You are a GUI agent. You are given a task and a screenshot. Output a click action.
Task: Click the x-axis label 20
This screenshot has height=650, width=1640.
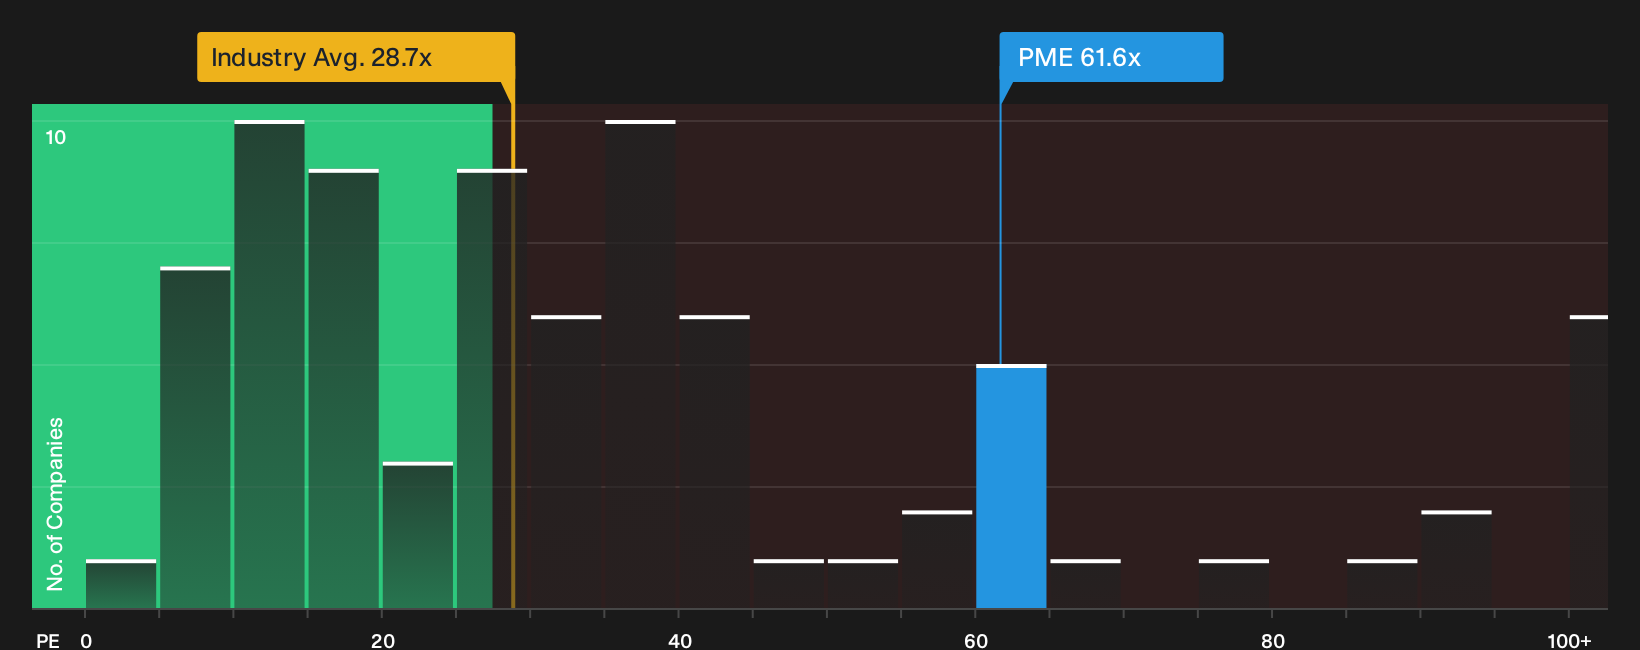click(x=382, y=640)
